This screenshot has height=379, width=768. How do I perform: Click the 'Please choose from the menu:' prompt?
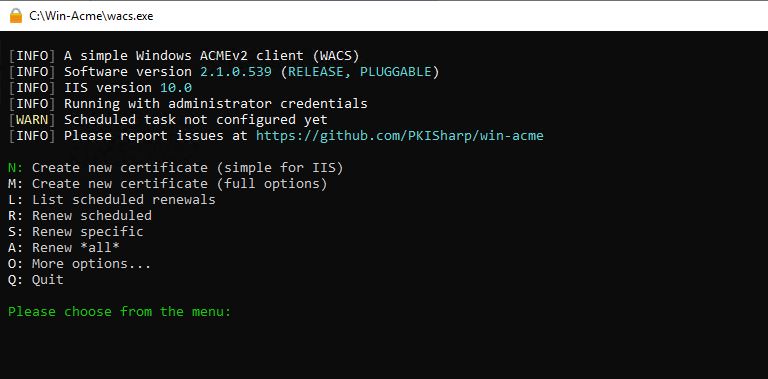[x=120, y=312]
